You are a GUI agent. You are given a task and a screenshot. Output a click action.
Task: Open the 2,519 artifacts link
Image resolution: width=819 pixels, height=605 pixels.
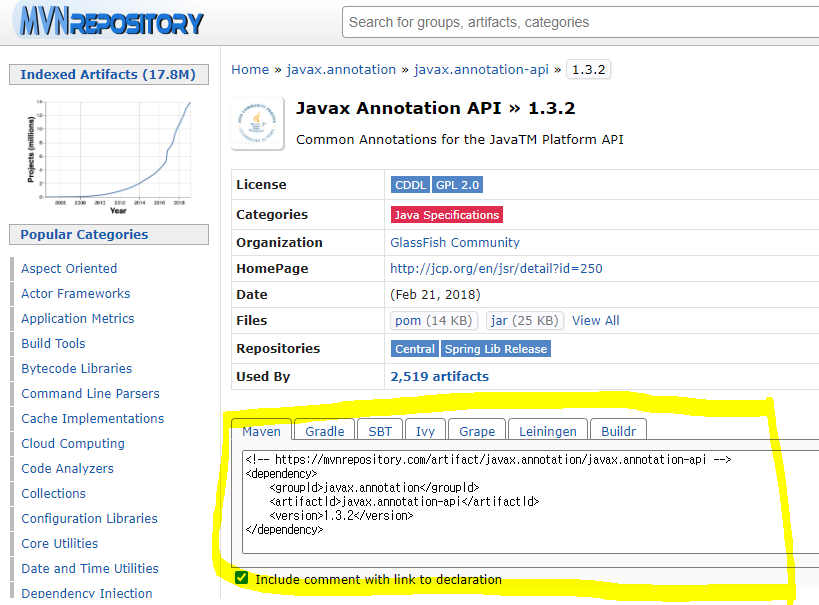(439, 376)
